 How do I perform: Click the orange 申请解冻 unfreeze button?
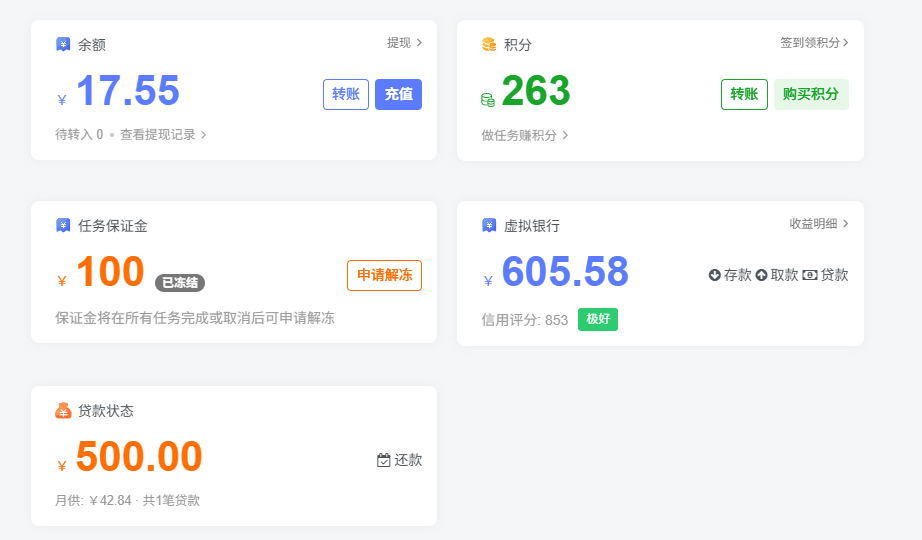384,275
